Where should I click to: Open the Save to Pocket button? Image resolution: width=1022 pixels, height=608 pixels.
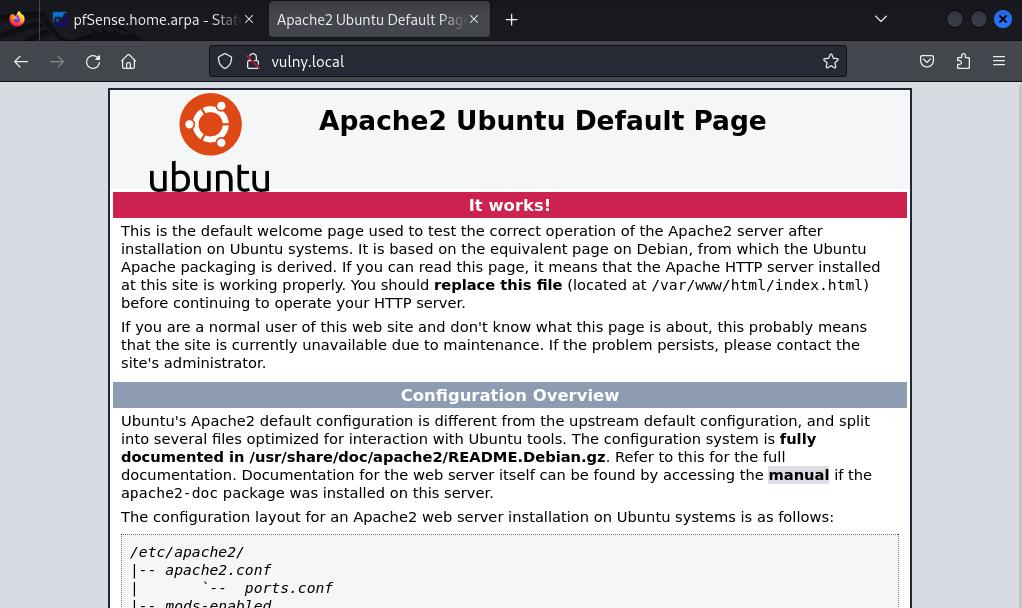tap(927, 61)
